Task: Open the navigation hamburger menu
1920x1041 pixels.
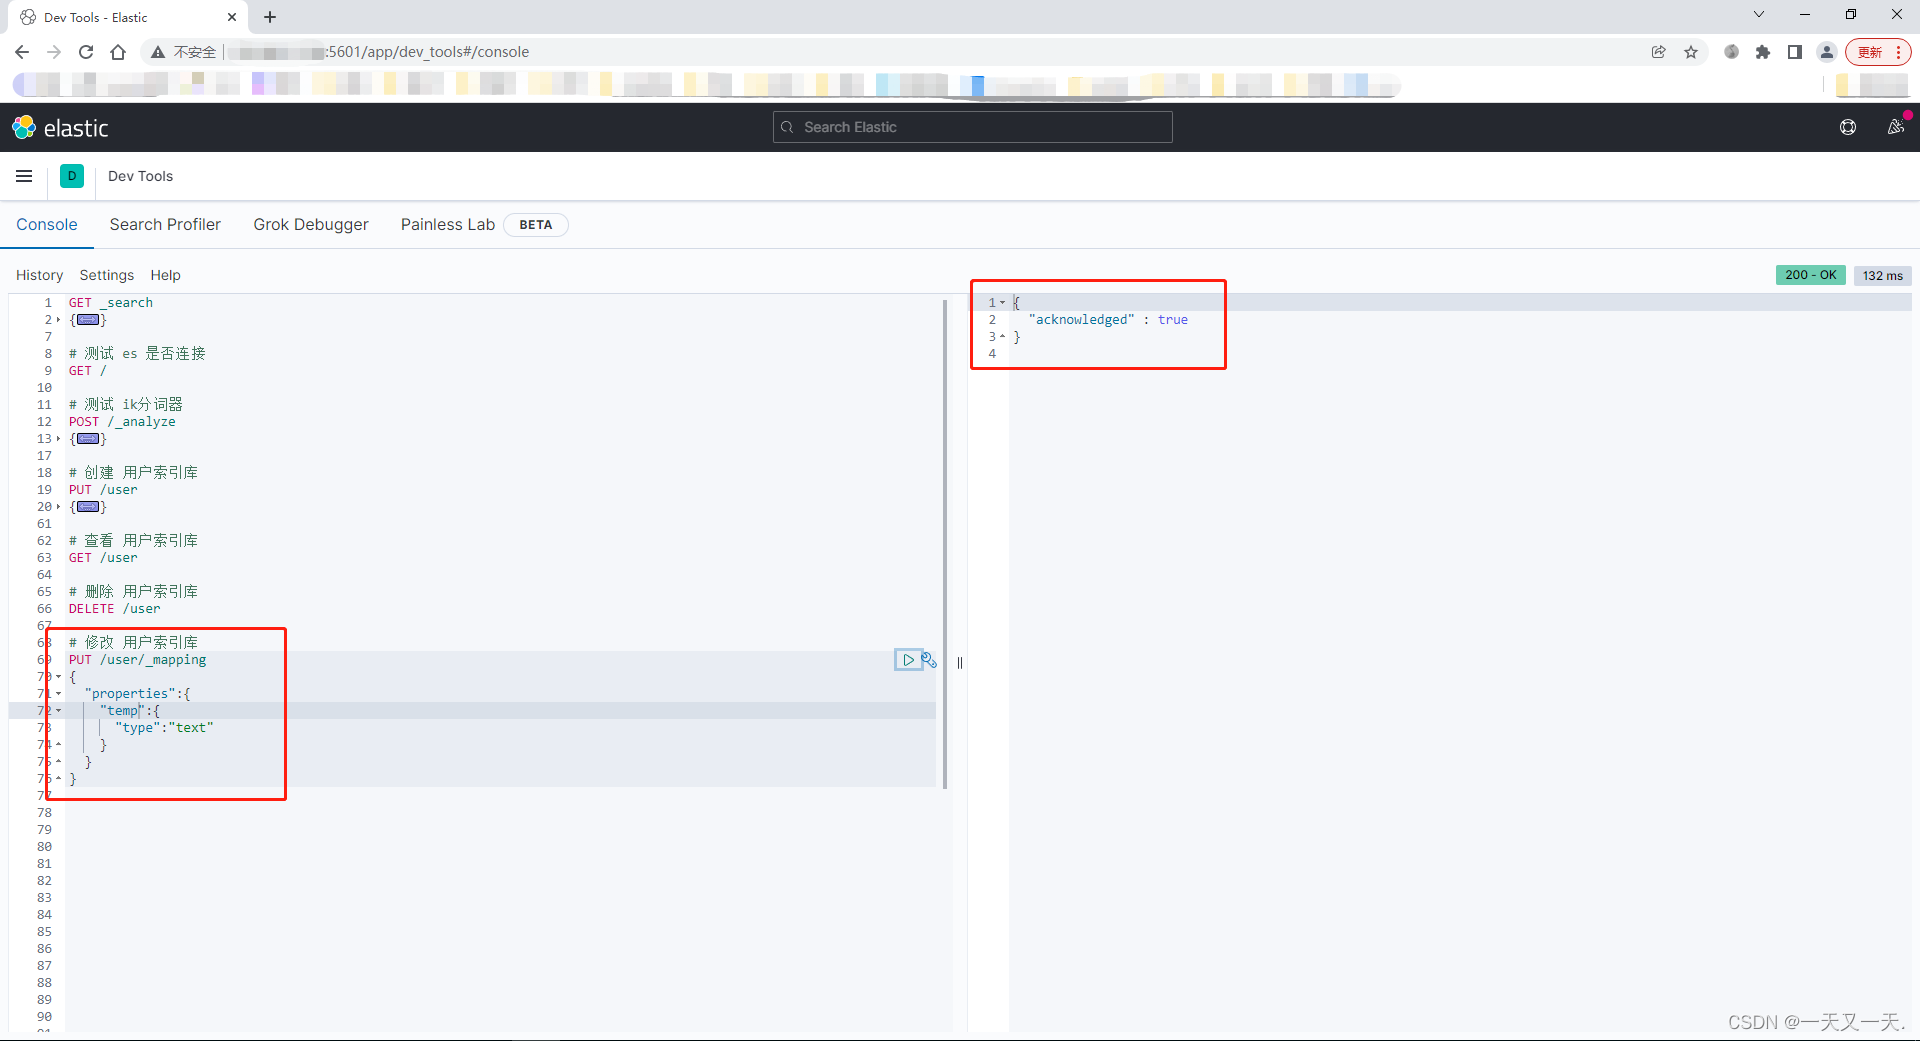Action: click(x=24, y=176)
